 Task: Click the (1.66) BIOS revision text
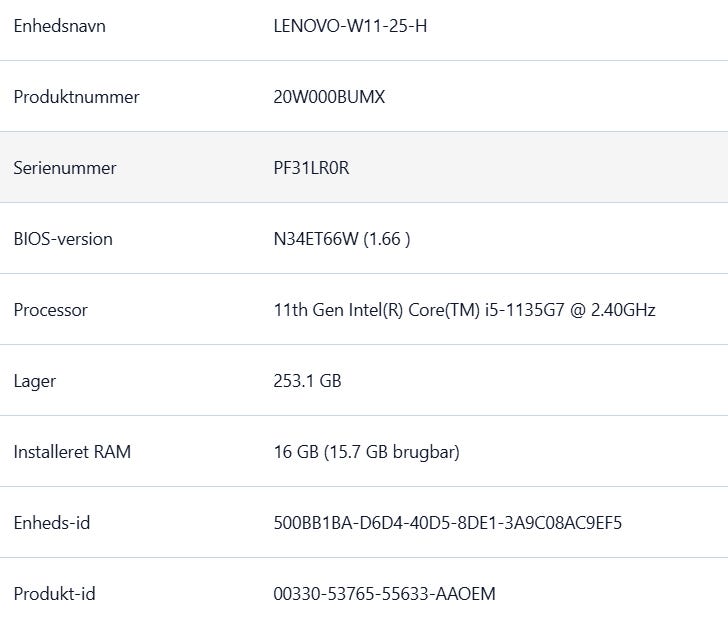click(x=387, y=239)
